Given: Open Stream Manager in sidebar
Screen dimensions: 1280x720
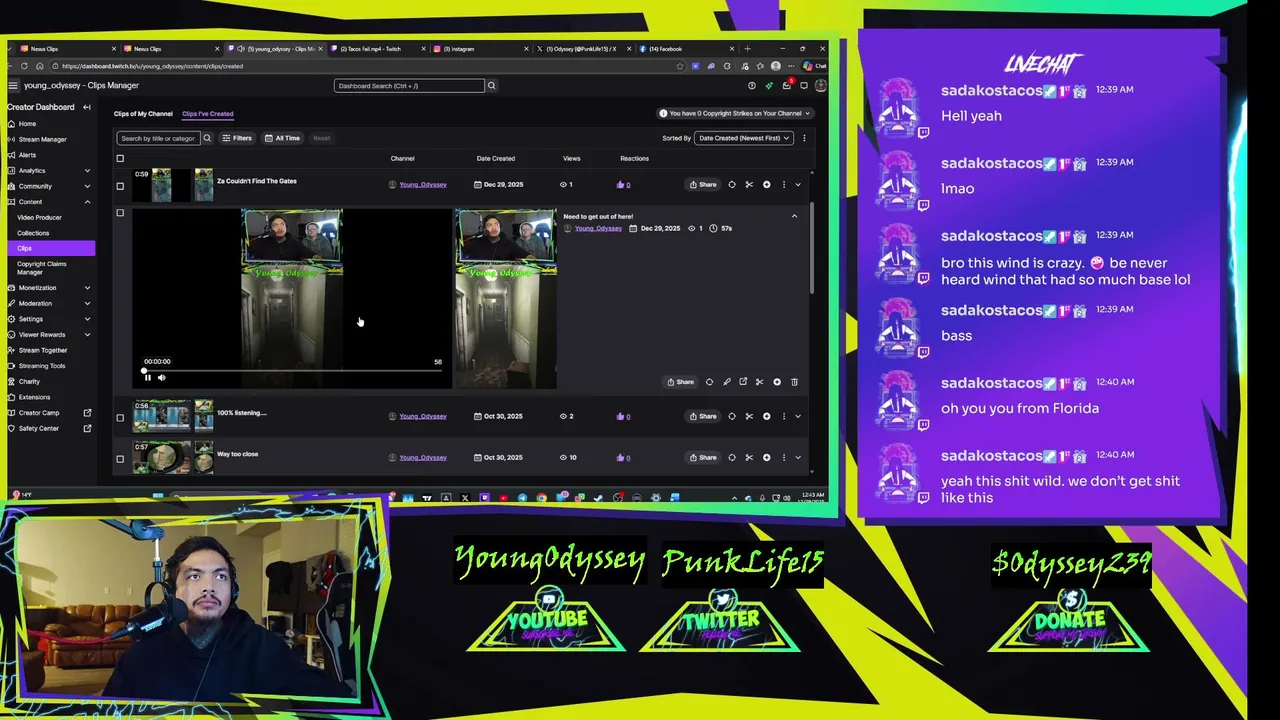Looking at the screenshot, I should [42, 140].
